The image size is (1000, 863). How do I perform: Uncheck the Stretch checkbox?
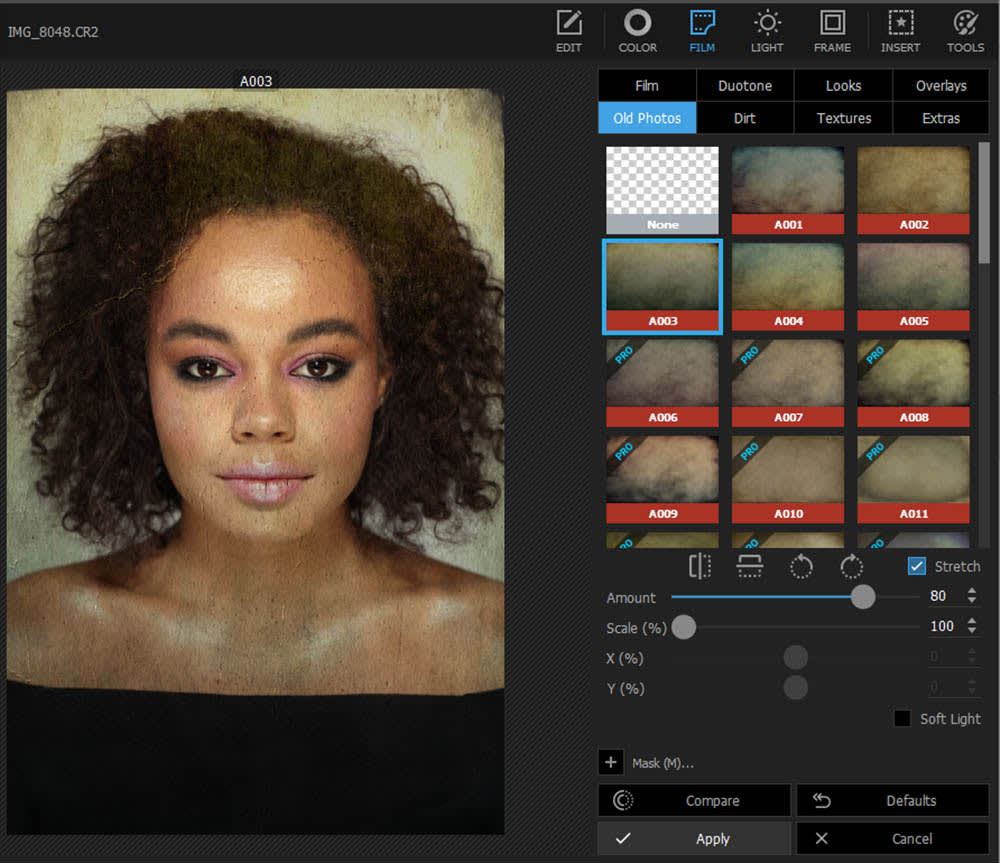916,566
